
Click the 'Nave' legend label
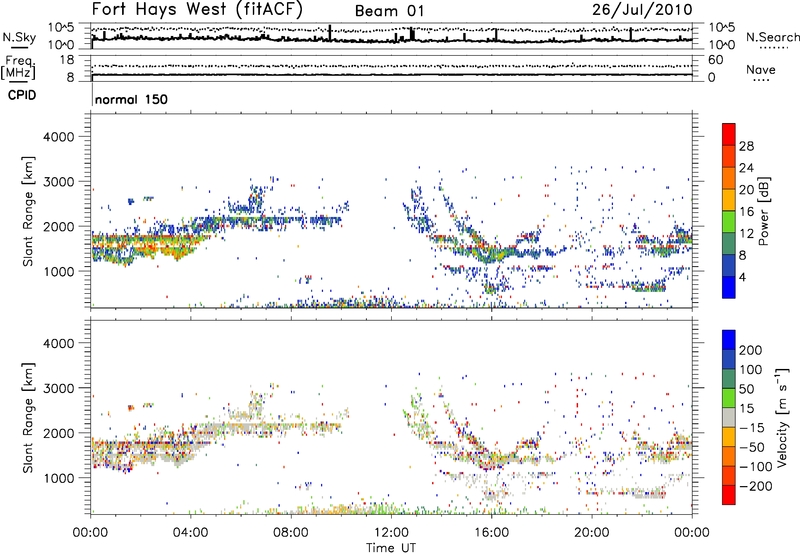point(761,69)
